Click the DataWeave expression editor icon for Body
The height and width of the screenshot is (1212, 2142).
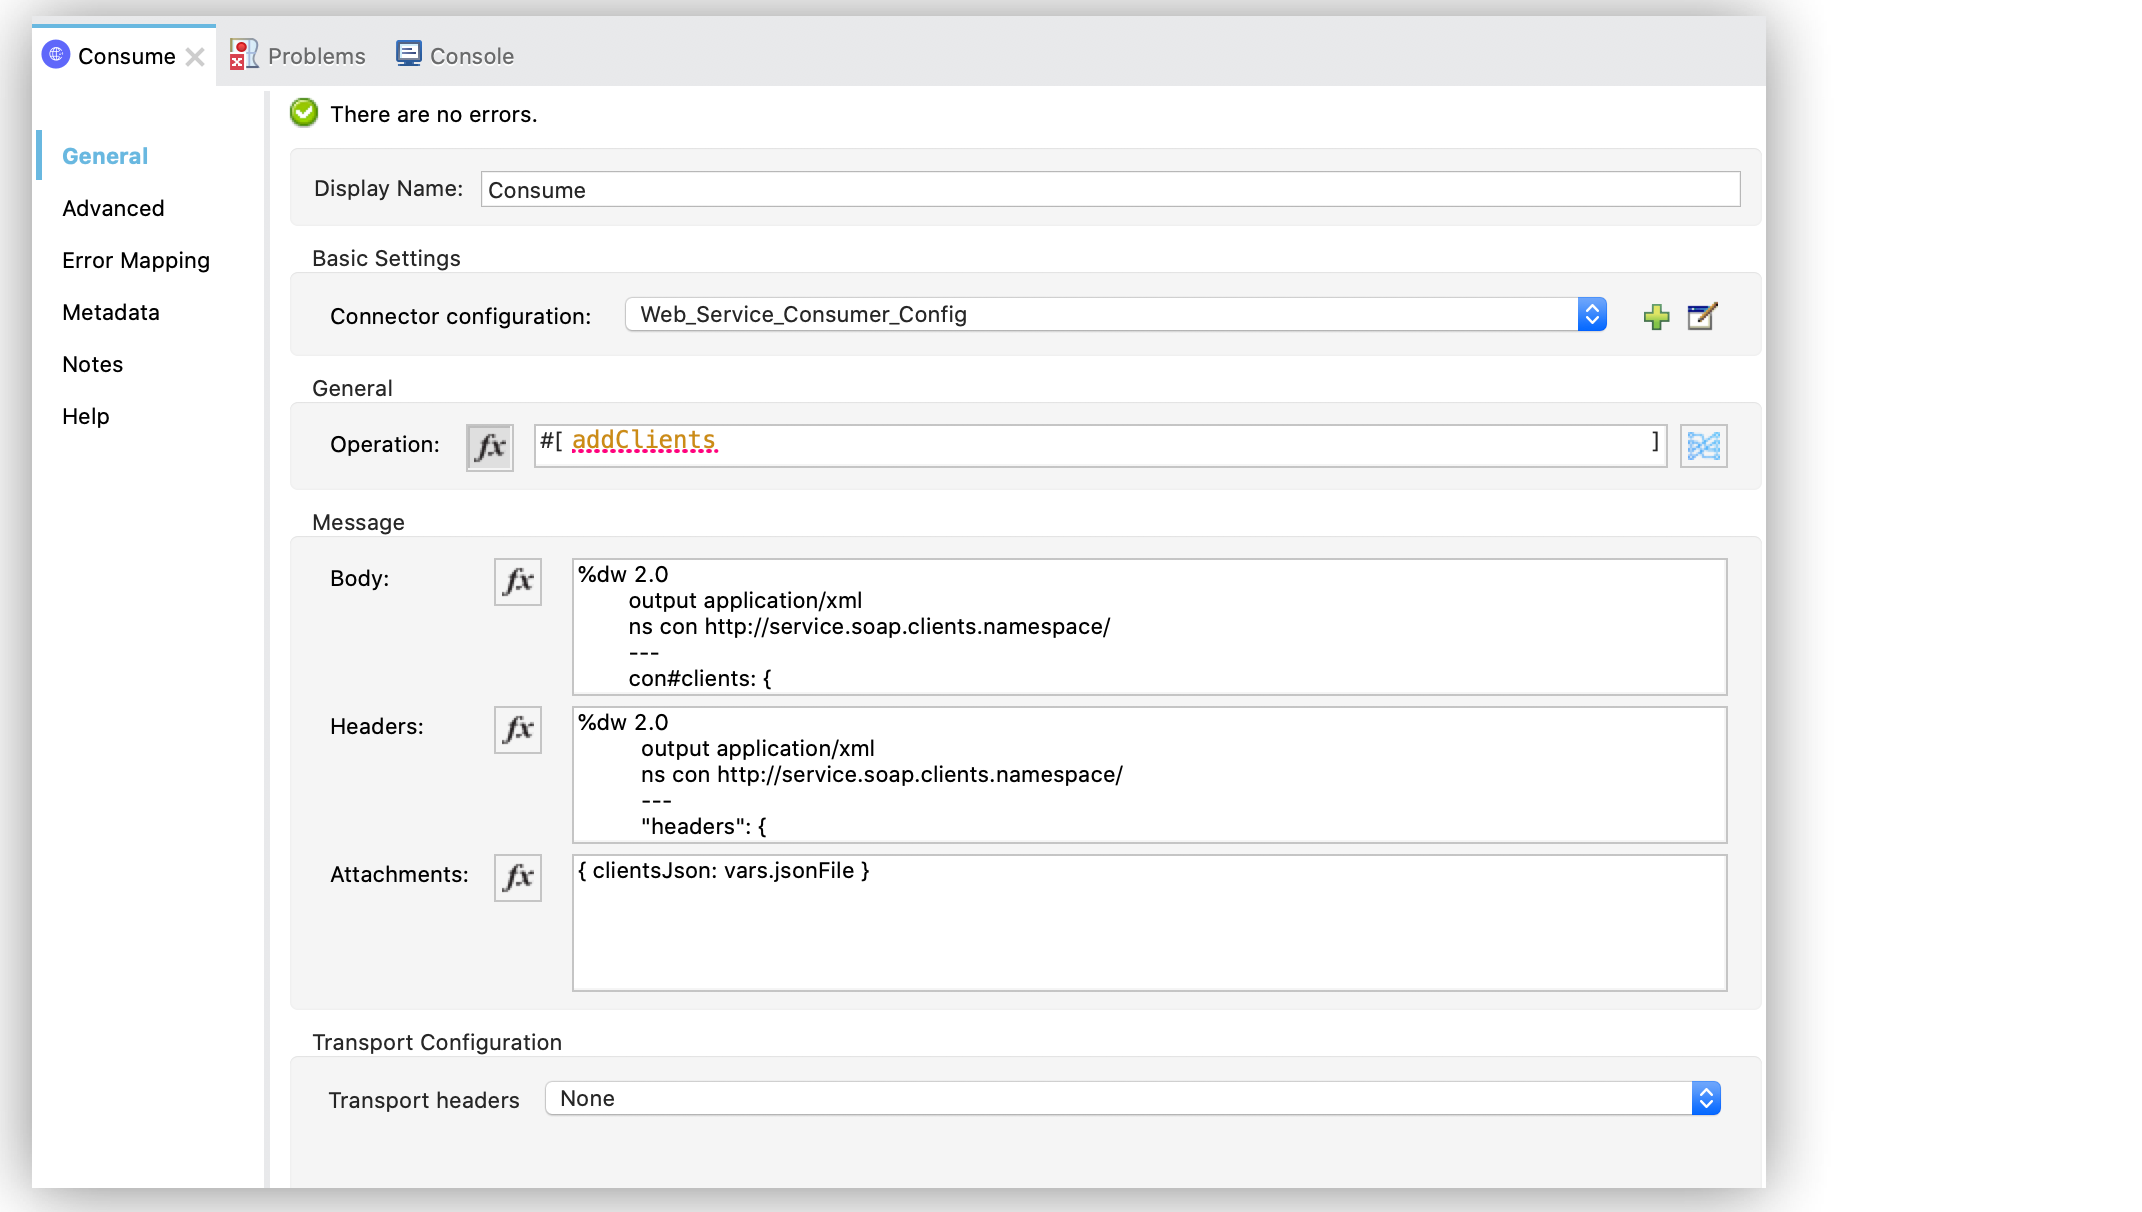(x=518, y=582)
